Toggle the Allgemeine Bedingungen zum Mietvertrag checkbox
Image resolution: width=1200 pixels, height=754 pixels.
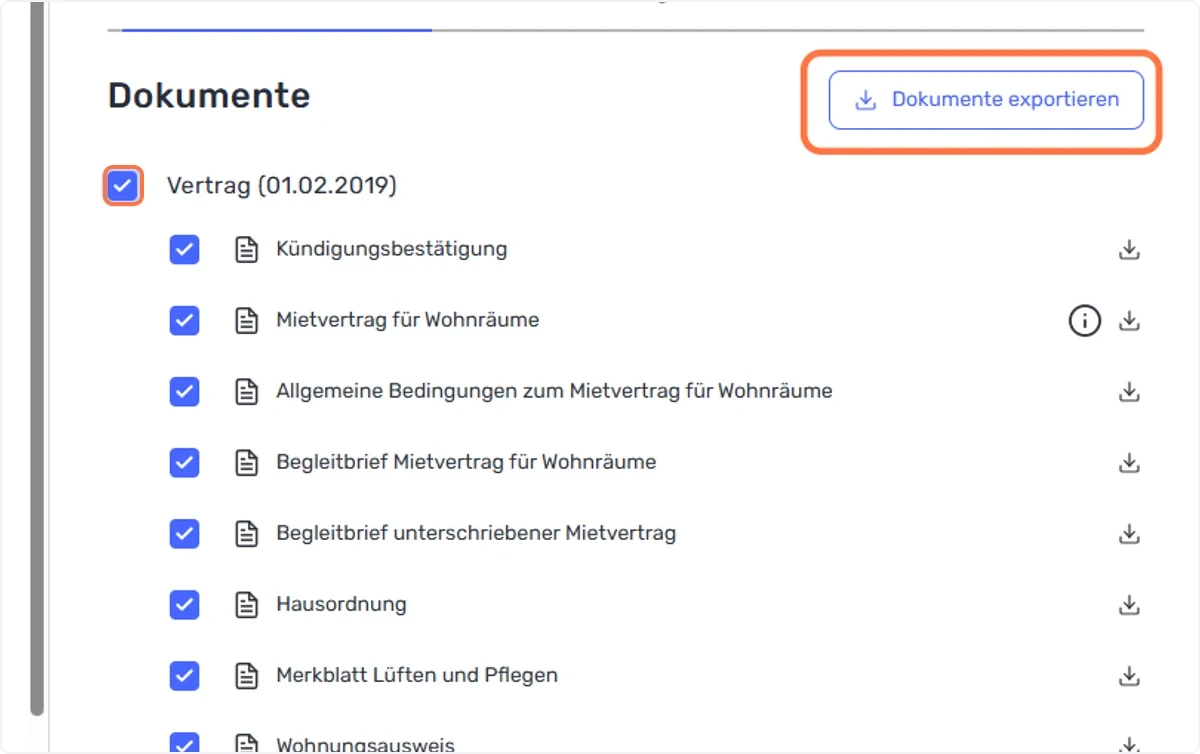click(184, 392)
